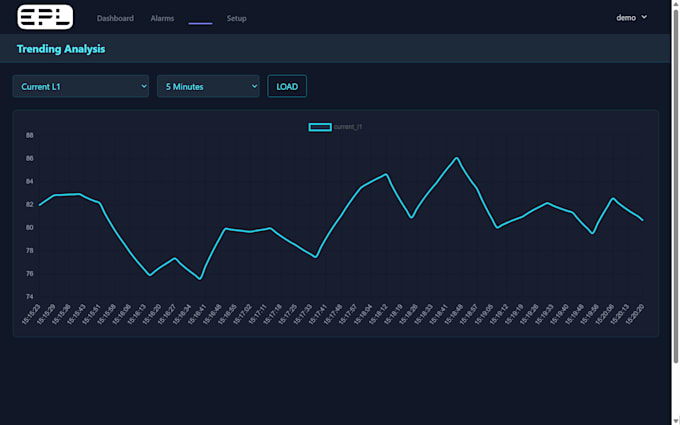680x425 pixels.
Task: Click the chart's highest peak near 86
Action: pyautogui.click(x=457, y=158)
